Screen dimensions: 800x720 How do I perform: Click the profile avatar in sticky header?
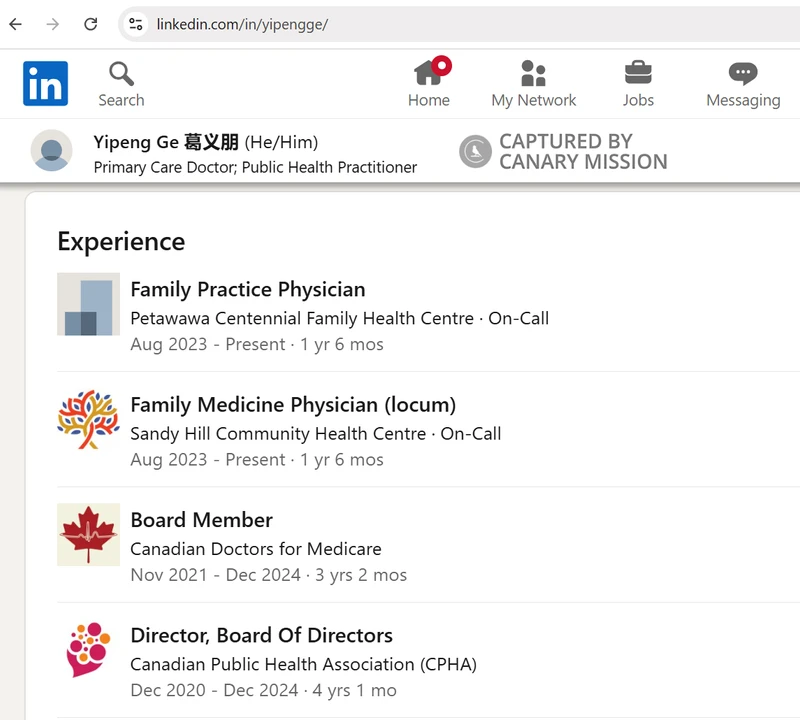click(x=52, y=151)
